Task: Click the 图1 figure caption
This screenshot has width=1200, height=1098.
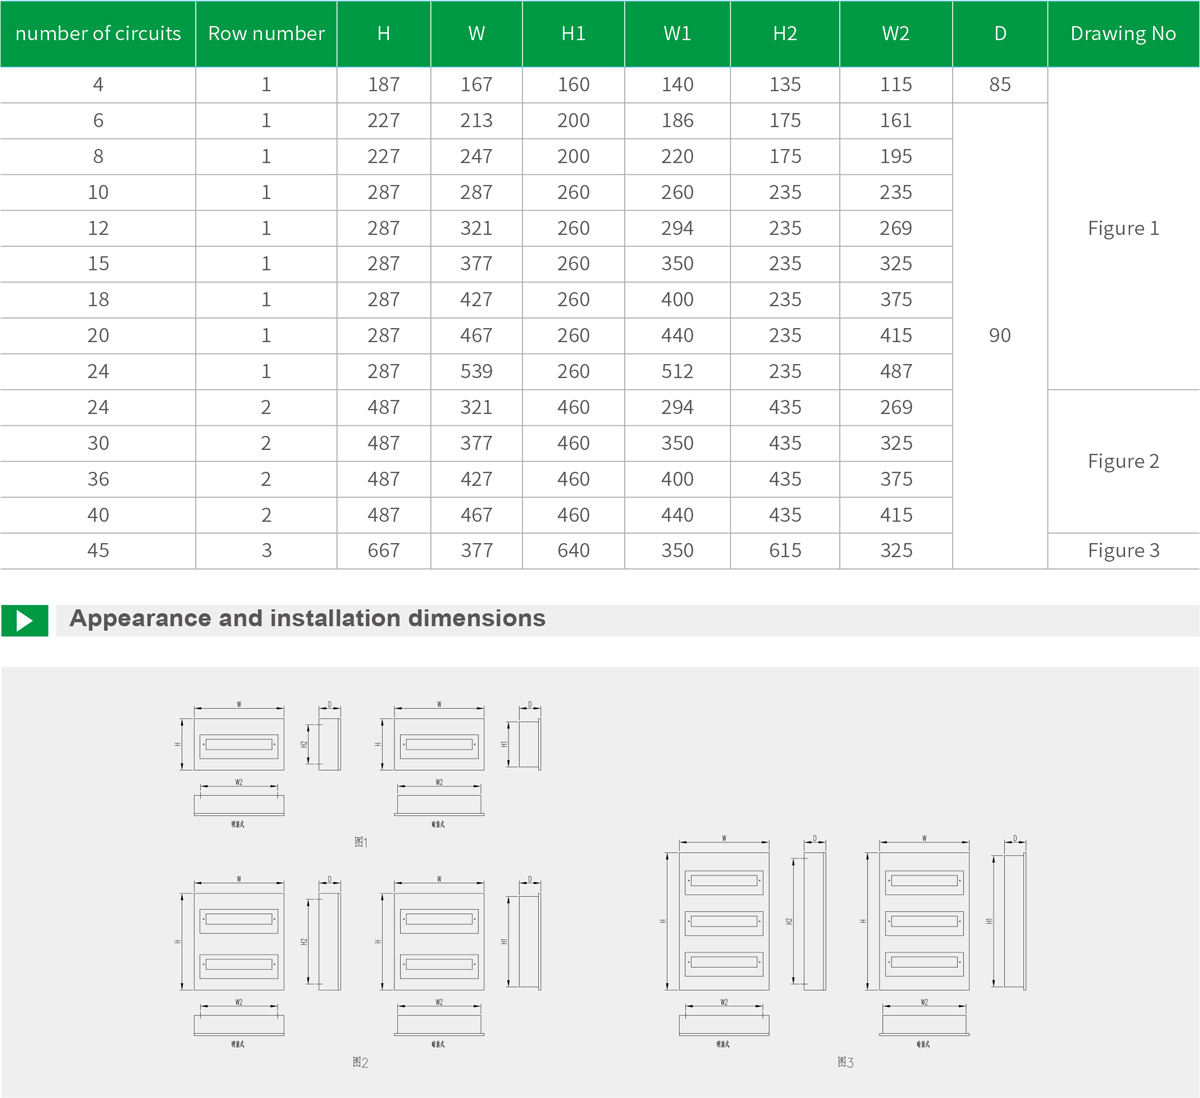Action: coord(361,842)
